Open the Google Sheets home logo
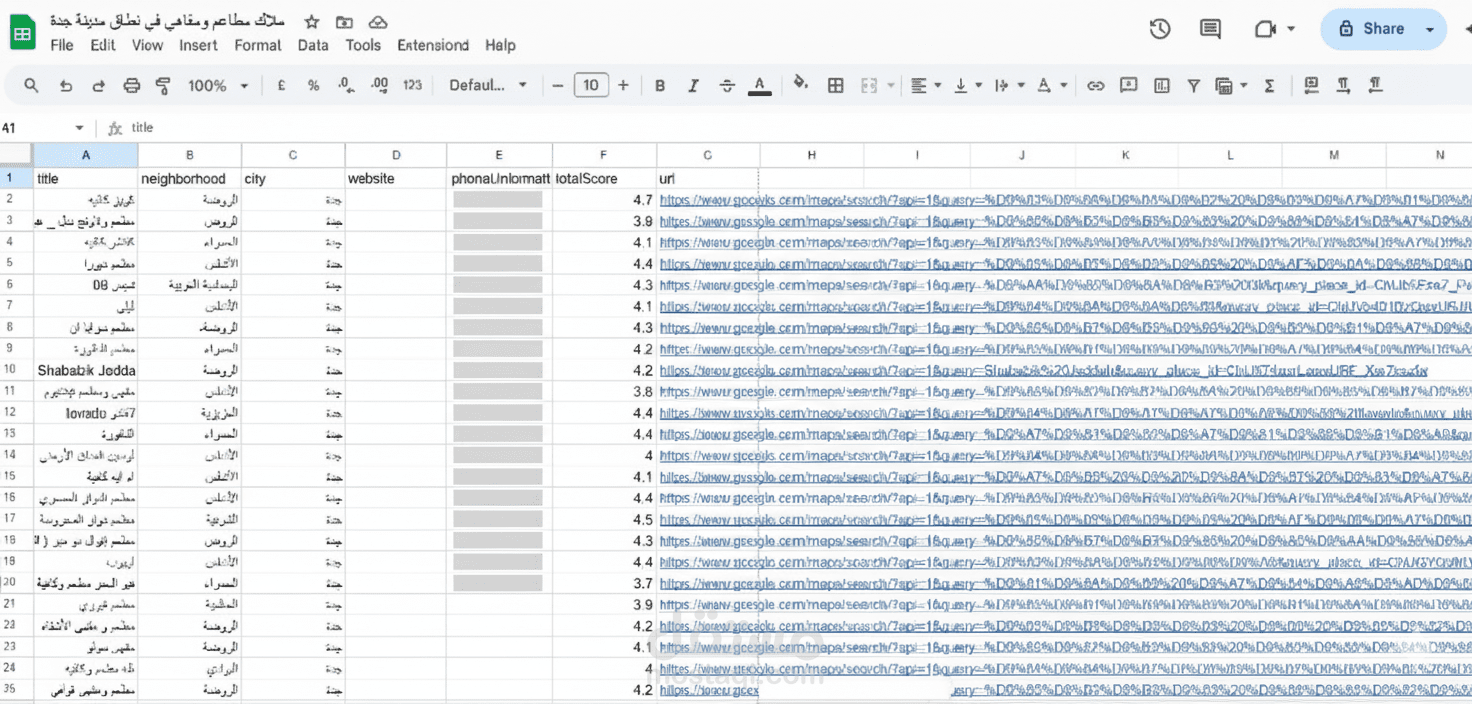The height and width of the screenshot is (704, 1472). [x=23, y=33]
